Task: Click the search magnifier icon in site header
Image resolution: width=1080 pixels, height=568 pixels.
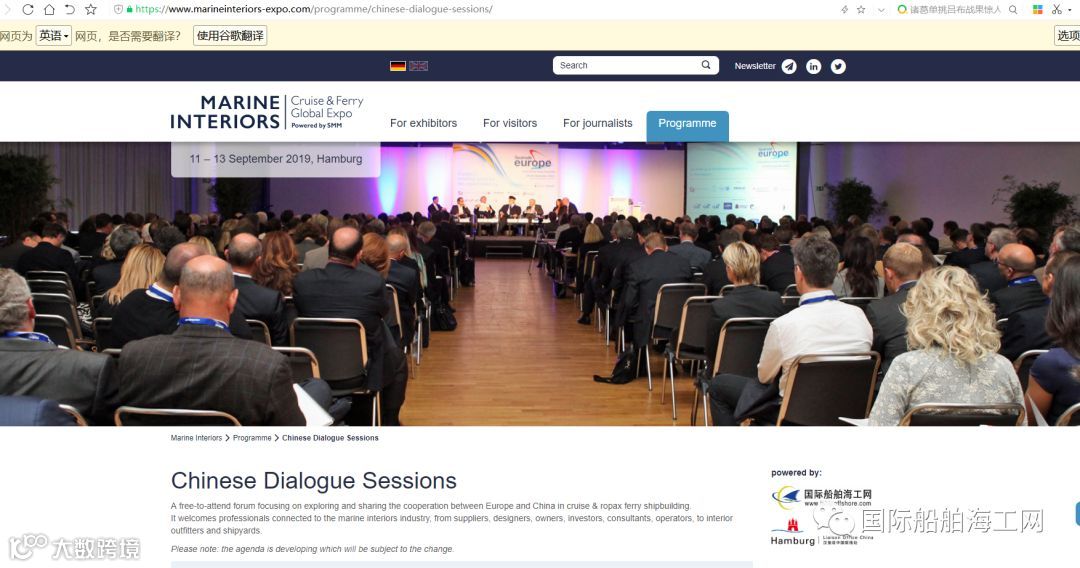Action: tap(706, 65)
